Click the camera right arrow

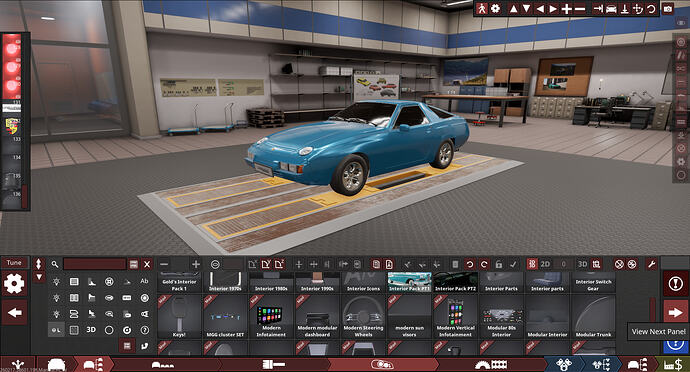(x=553, y=8)
